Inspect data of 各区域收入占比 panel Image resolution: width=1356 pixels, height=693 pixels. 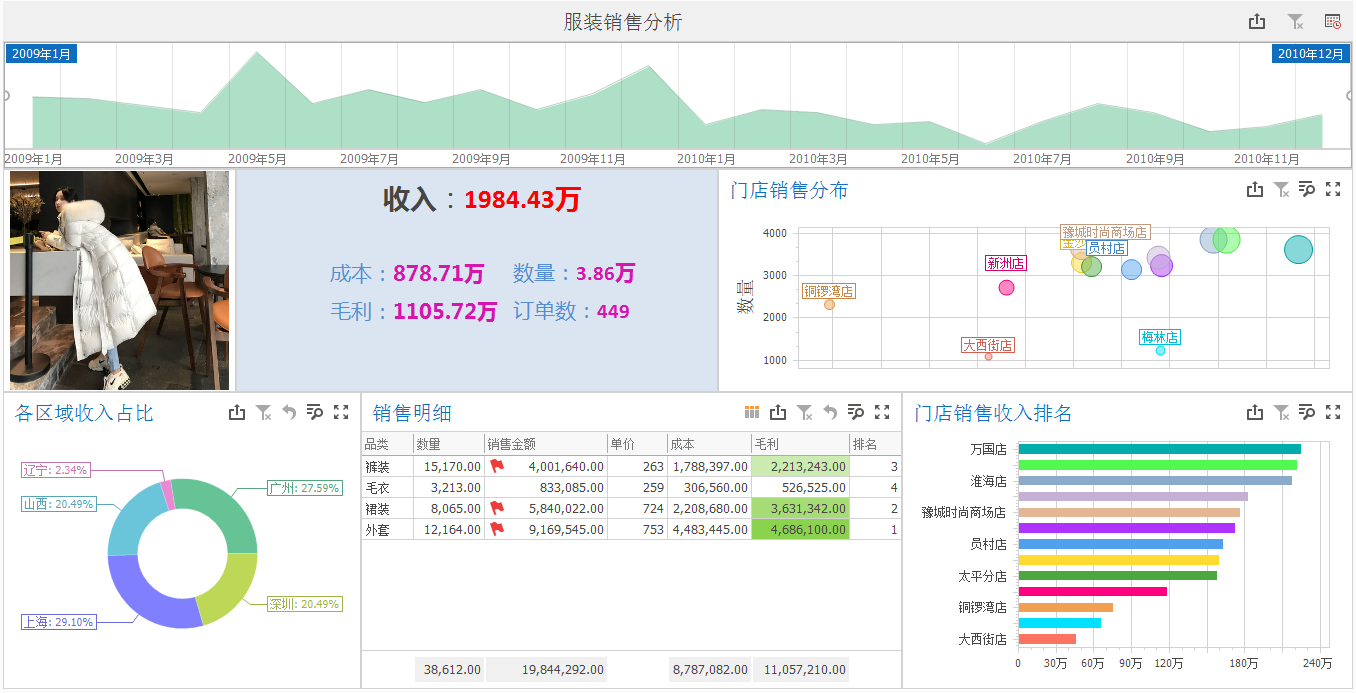315,412
